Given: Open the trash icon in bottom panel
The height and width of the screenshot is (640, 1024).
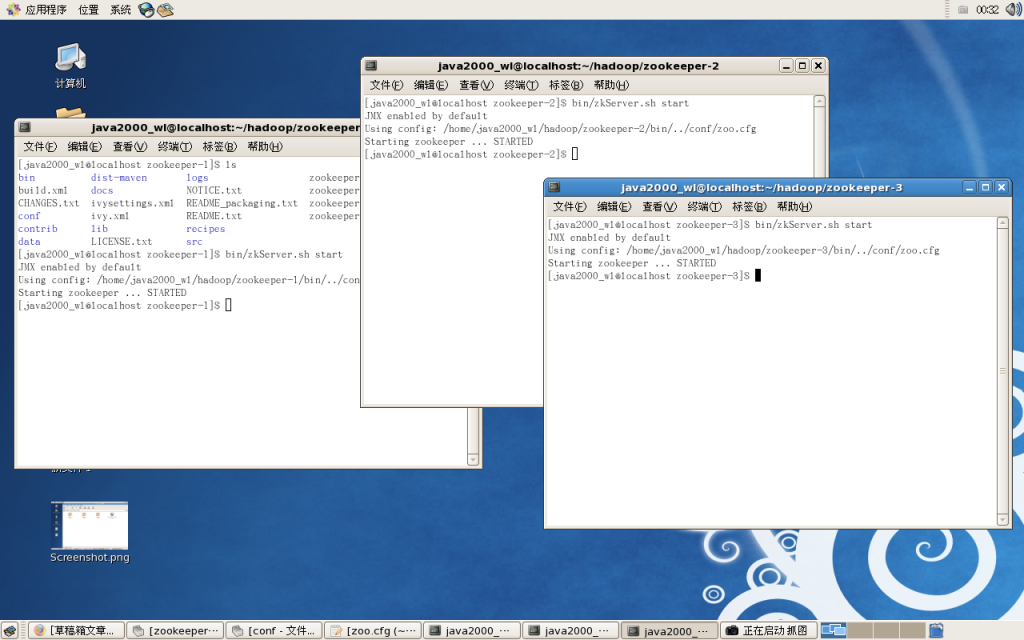Looking at the screenshot, I should tap(936, 630).
